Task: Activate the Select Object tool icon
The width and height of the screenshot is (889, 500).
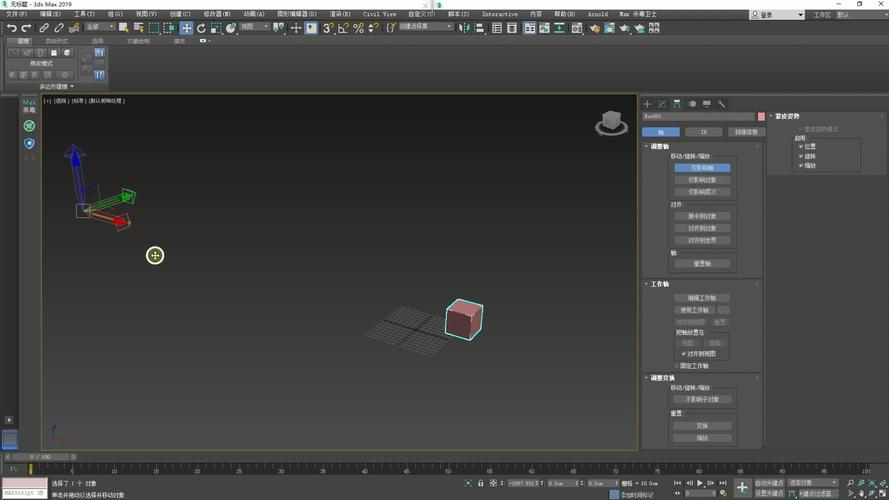Action: (123, 28)
